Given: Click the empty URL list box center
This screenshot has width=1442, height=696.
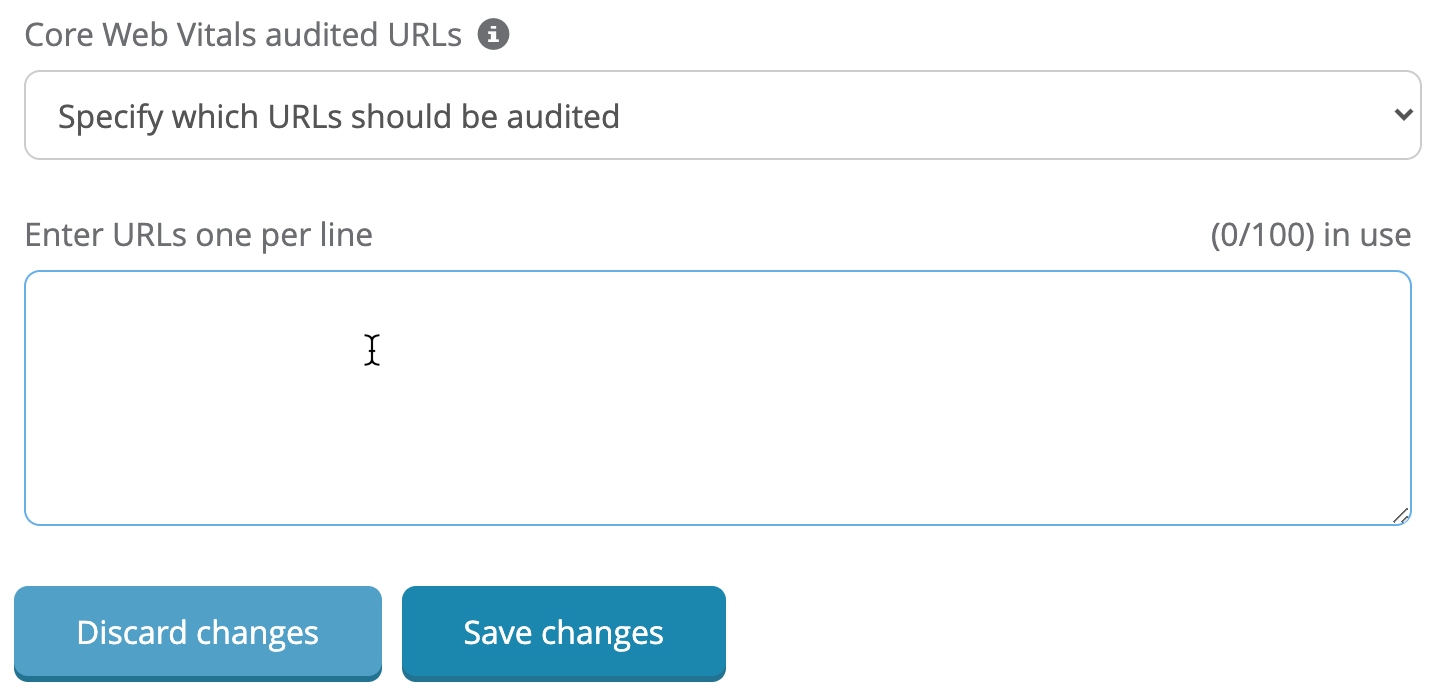Looking at the screenshot, I should click(x=717, y=397).
